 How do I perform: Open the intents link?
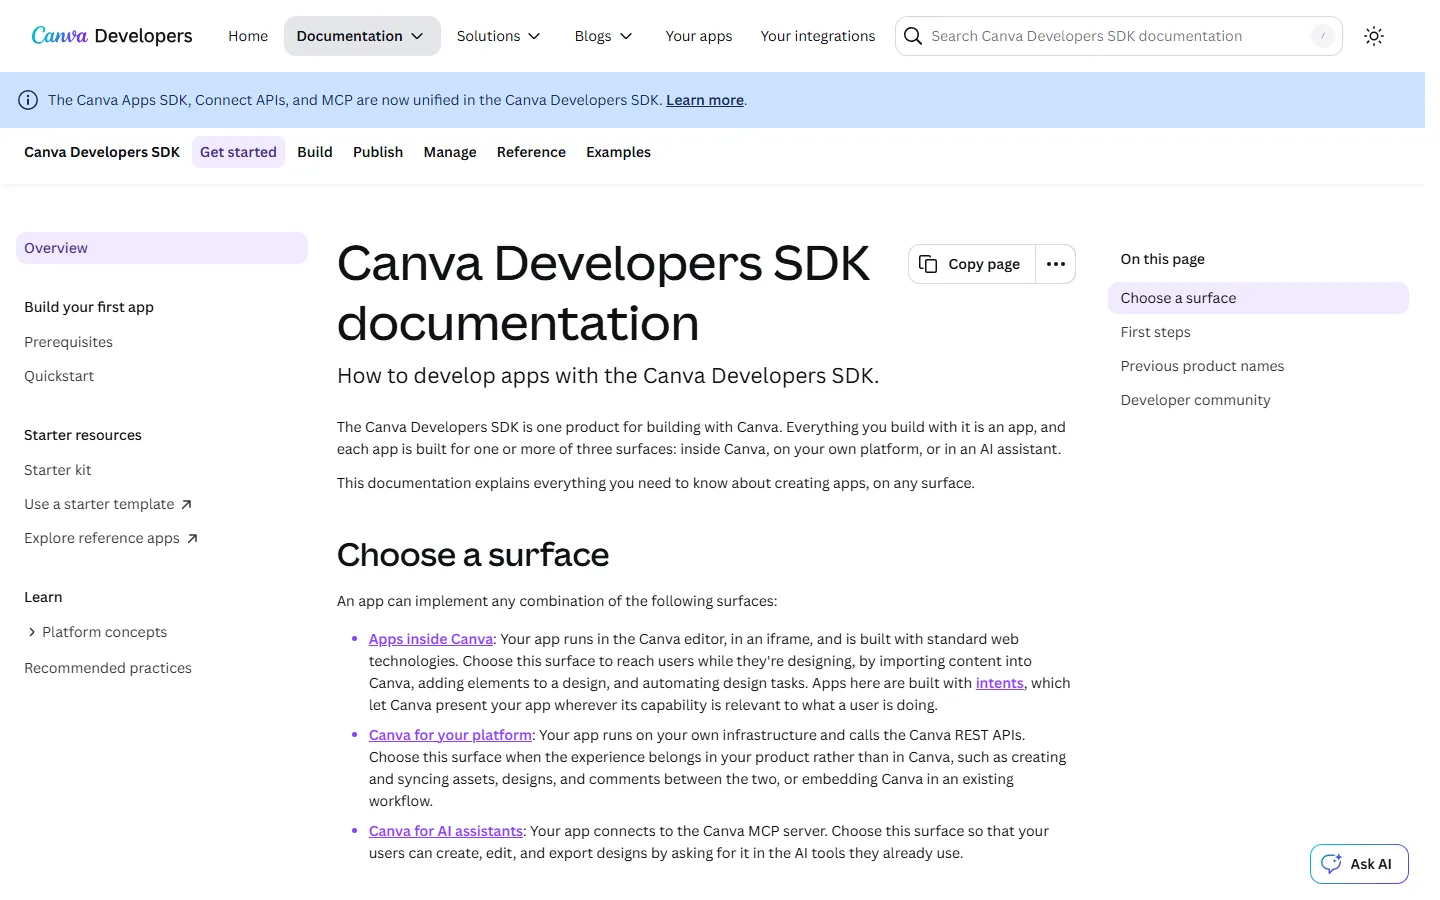coord(1000,683)
